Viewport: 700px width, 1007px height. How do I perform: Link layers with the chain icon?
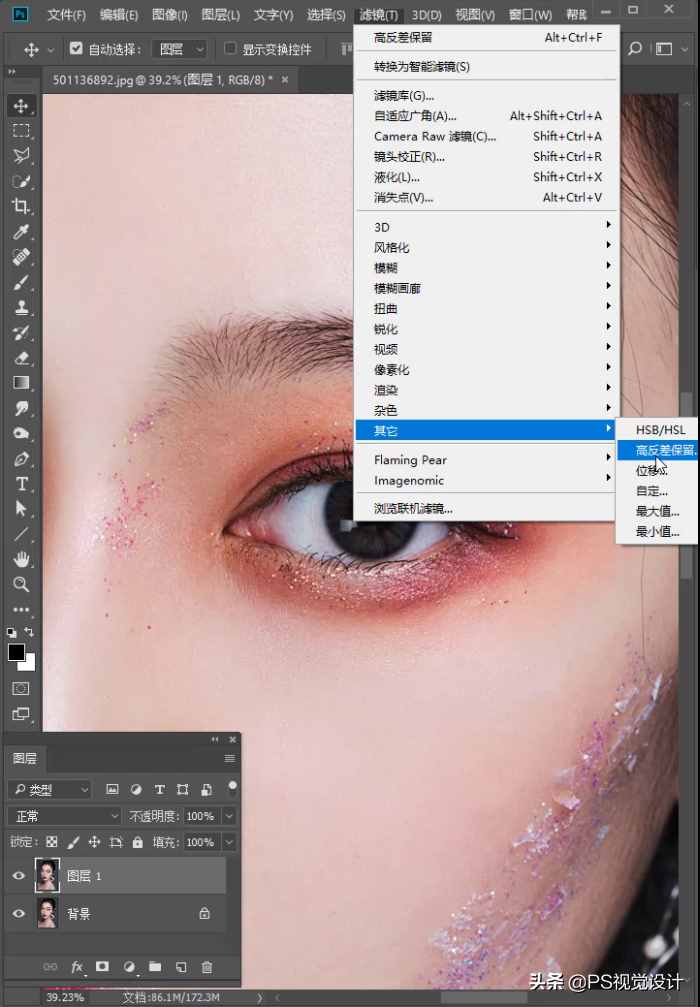49,967
